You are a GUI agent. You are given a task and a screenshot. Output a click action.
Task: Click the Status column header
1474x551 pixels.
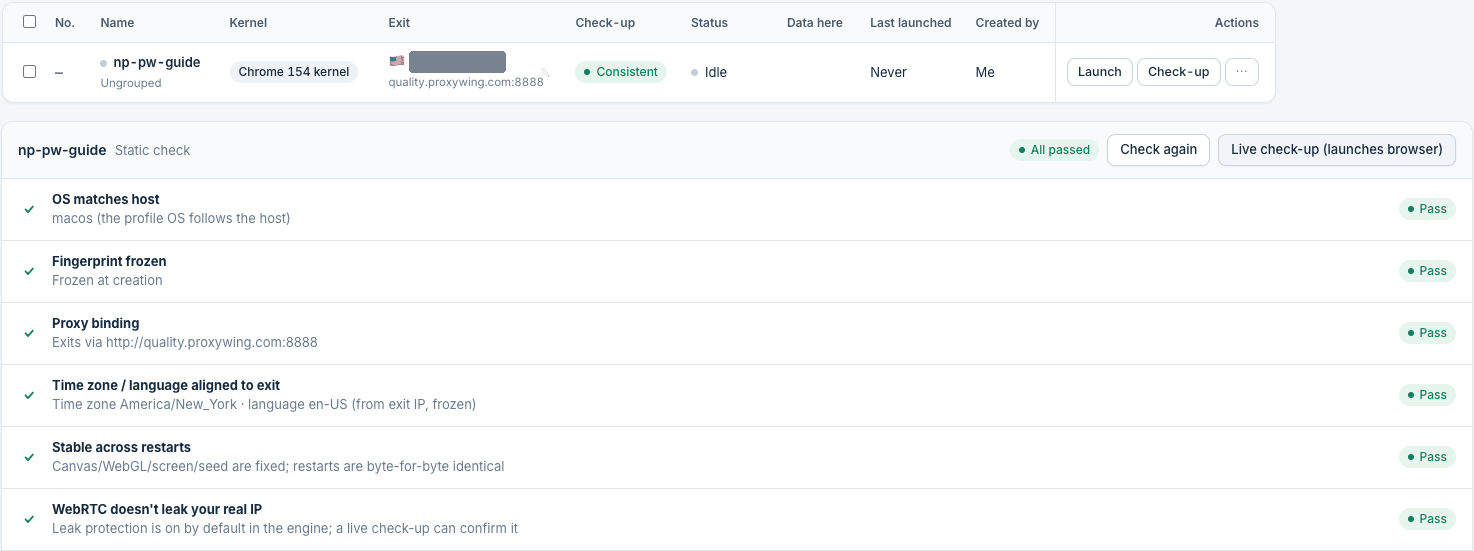(x=709, y=22)
